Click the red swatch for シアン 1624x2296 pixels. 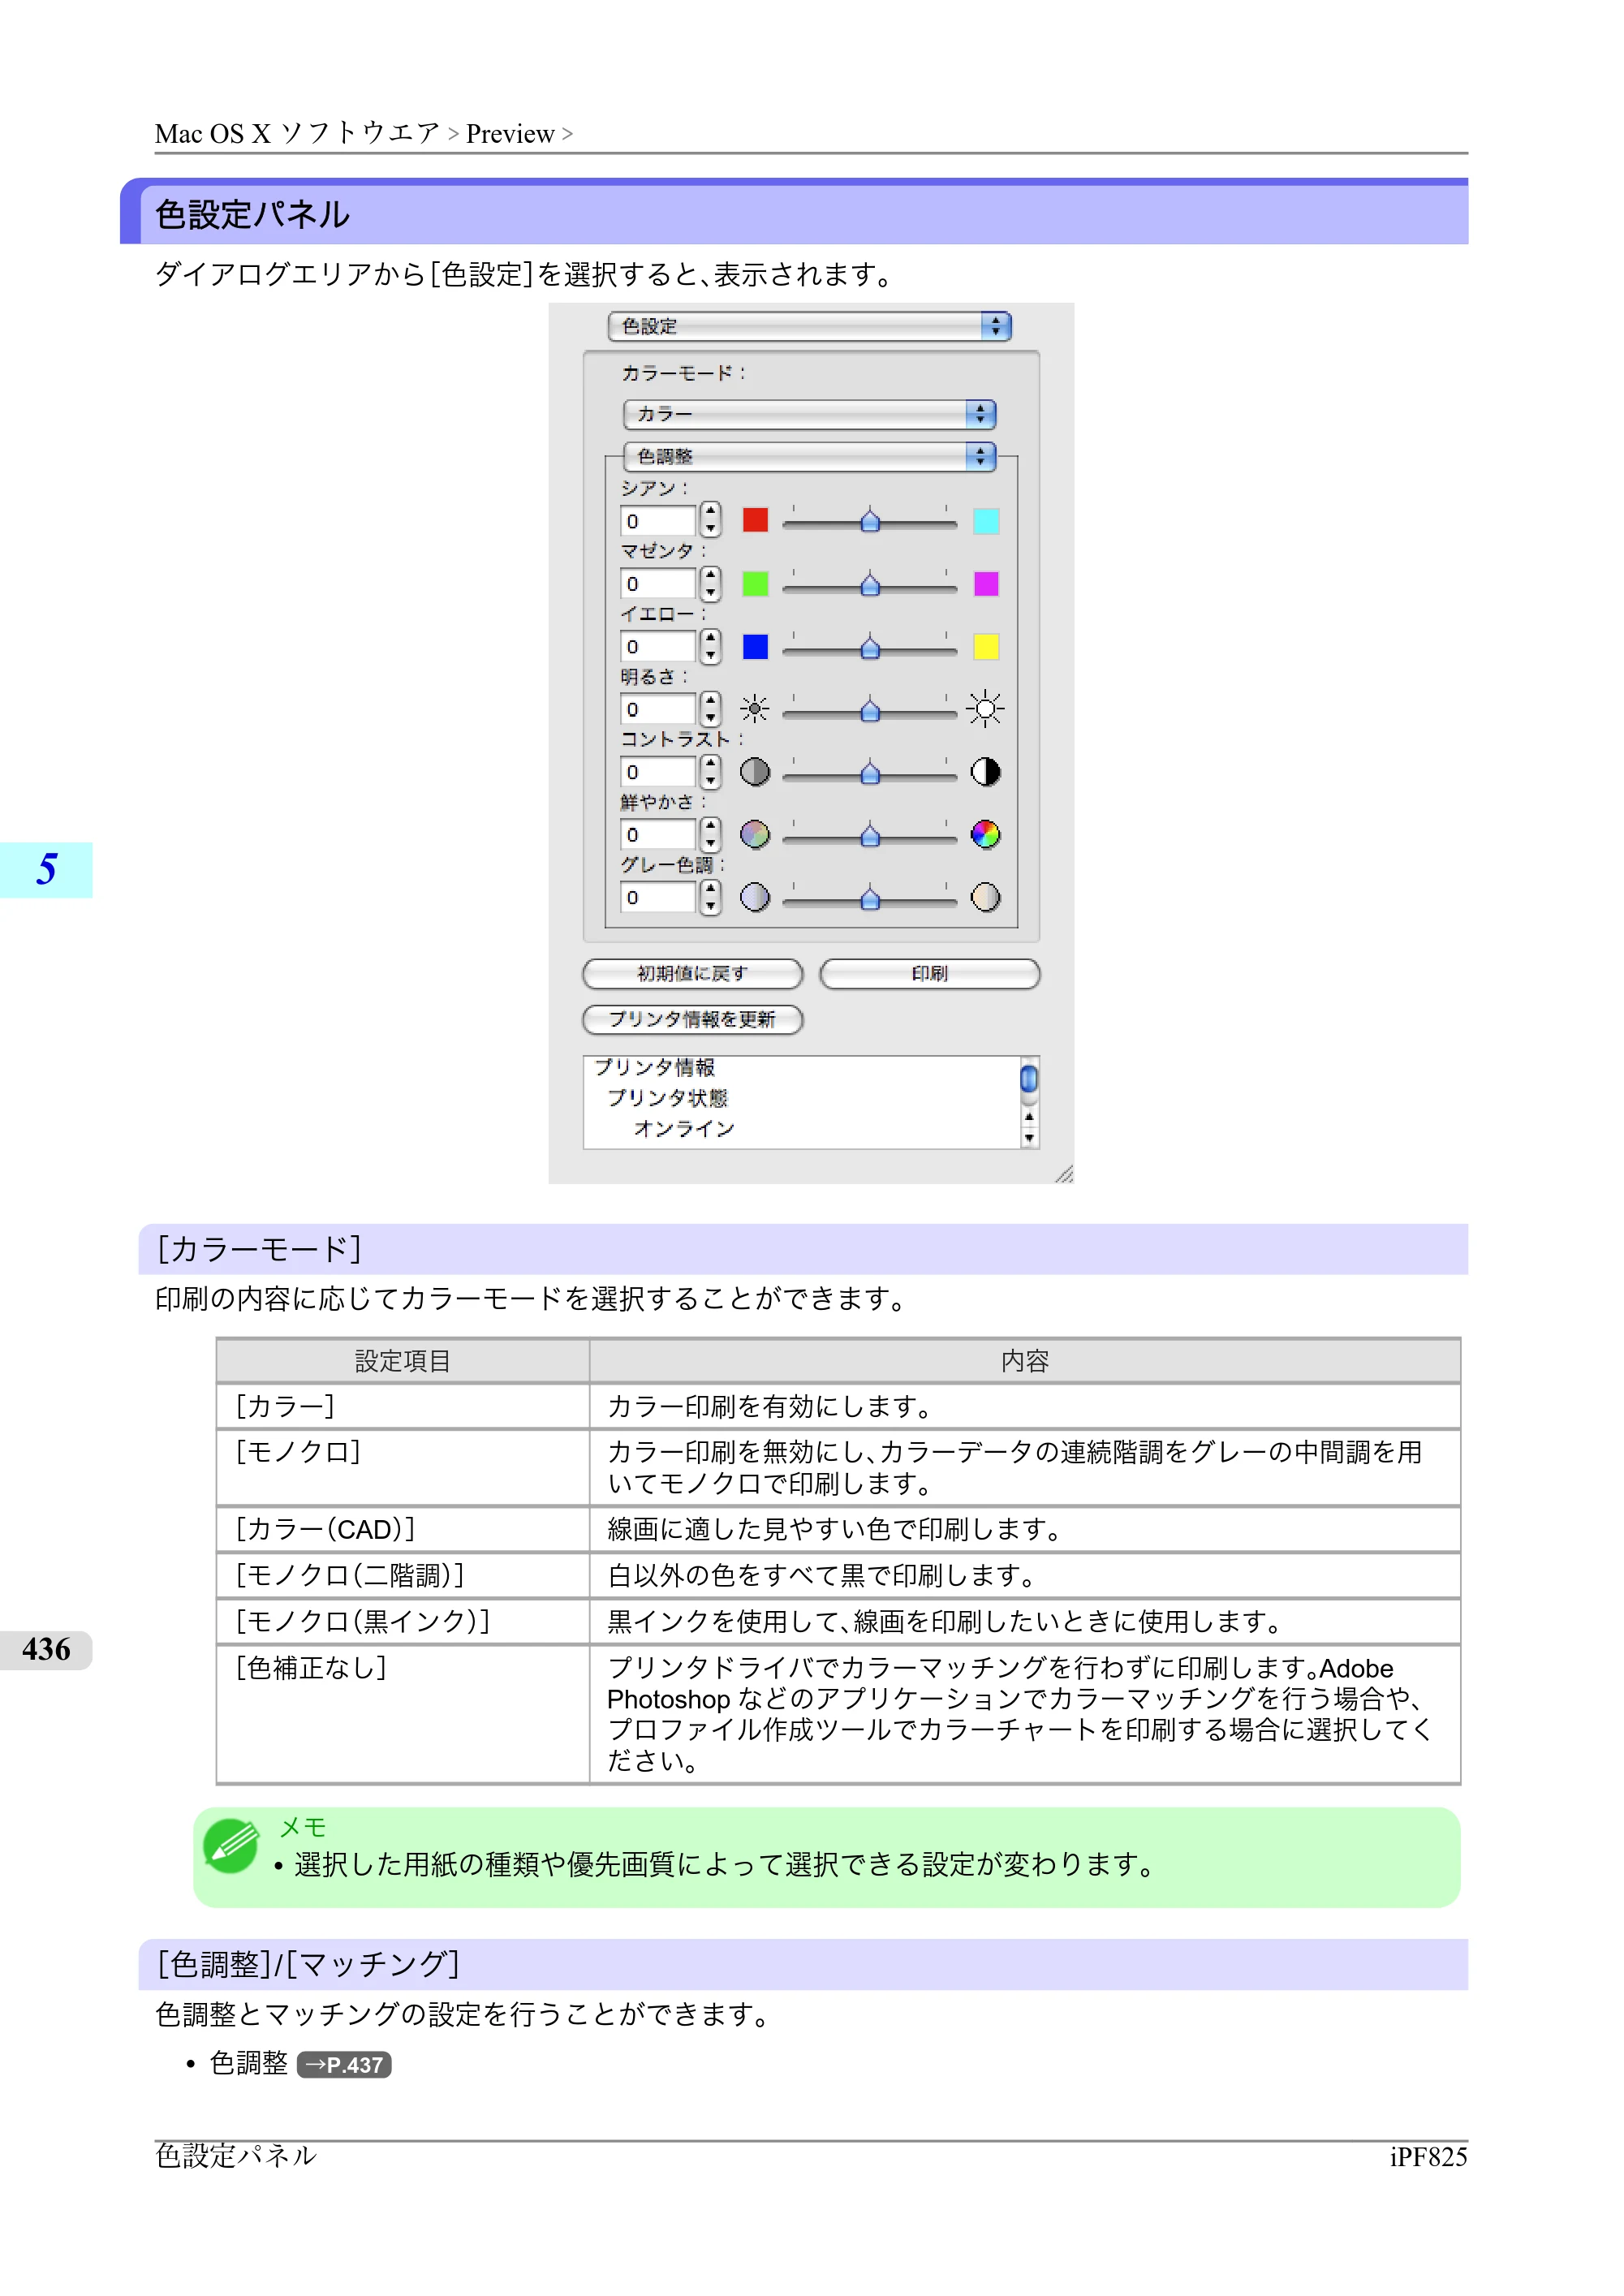pyautogui.click(x=755, y=520)
